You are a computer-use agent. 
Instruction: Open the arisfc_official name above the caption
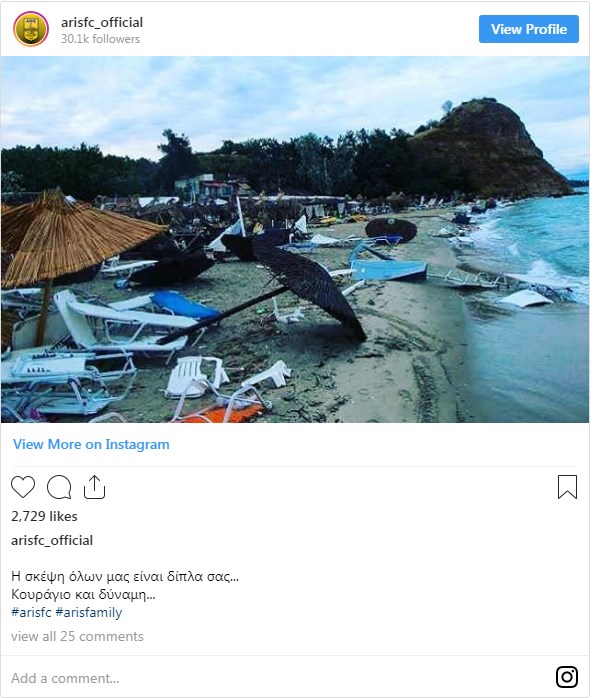coord(52,540)
